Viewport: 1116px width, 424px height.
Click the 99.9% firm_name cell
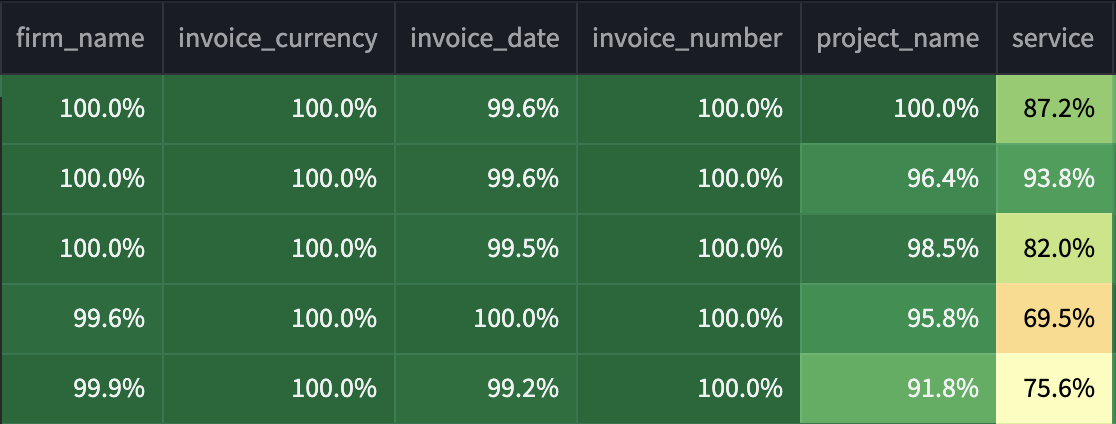point(82,389)
